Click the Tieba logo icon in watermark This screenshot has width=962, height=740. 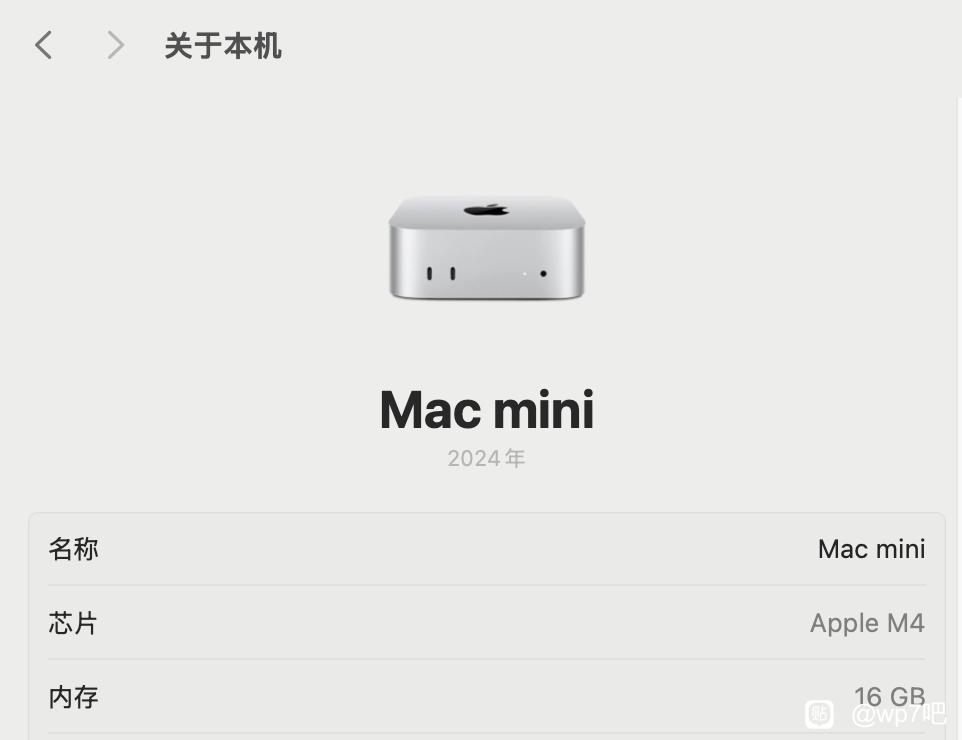pyautogui.click(x=819, y=714)
